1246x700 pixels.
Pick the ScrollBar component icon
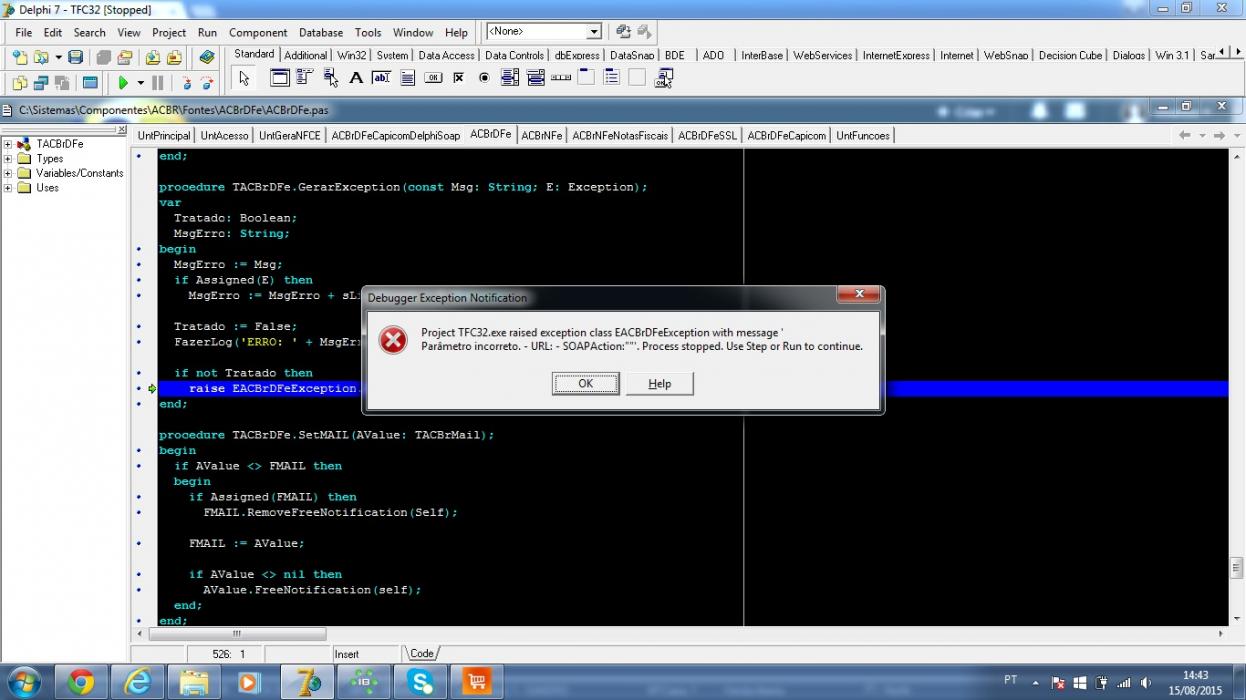(561, 78)
